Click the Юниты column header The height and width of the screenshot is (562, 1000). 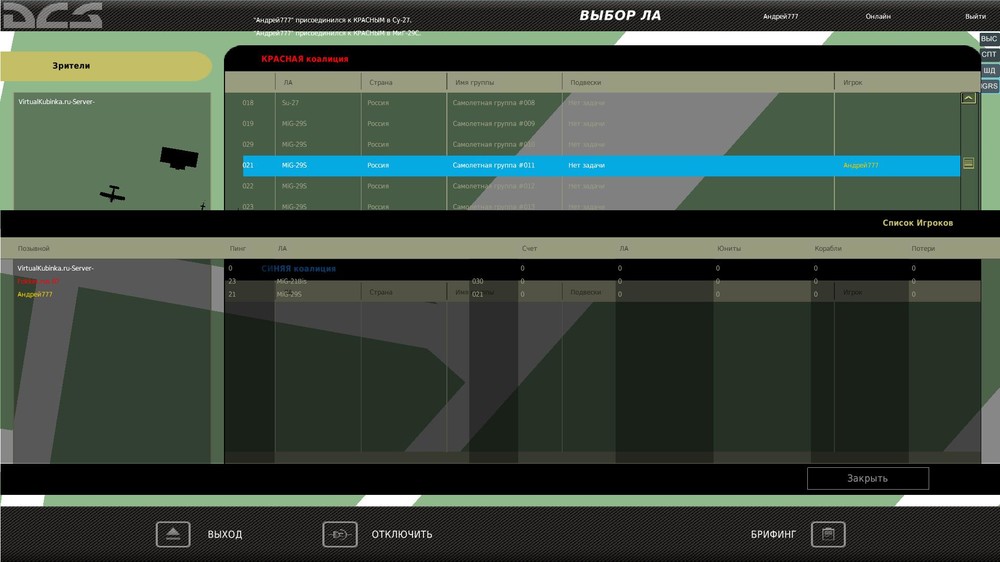729,249
